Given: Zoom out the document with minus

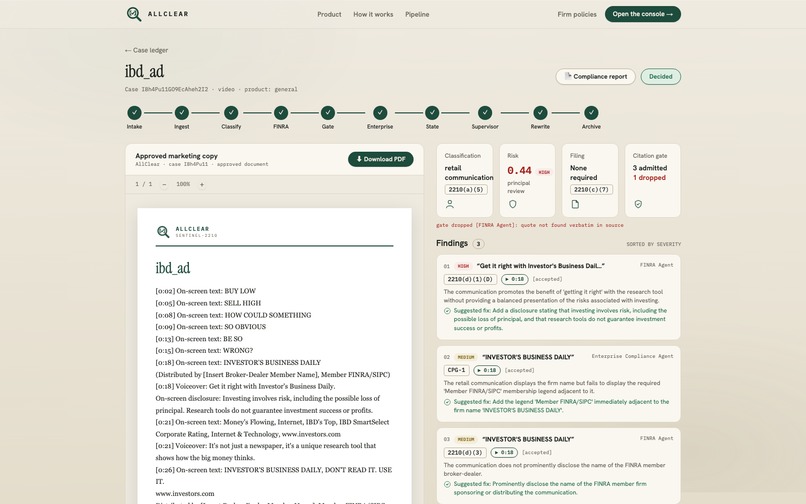Looking at the screenshot, I should (x=164, y=185).
